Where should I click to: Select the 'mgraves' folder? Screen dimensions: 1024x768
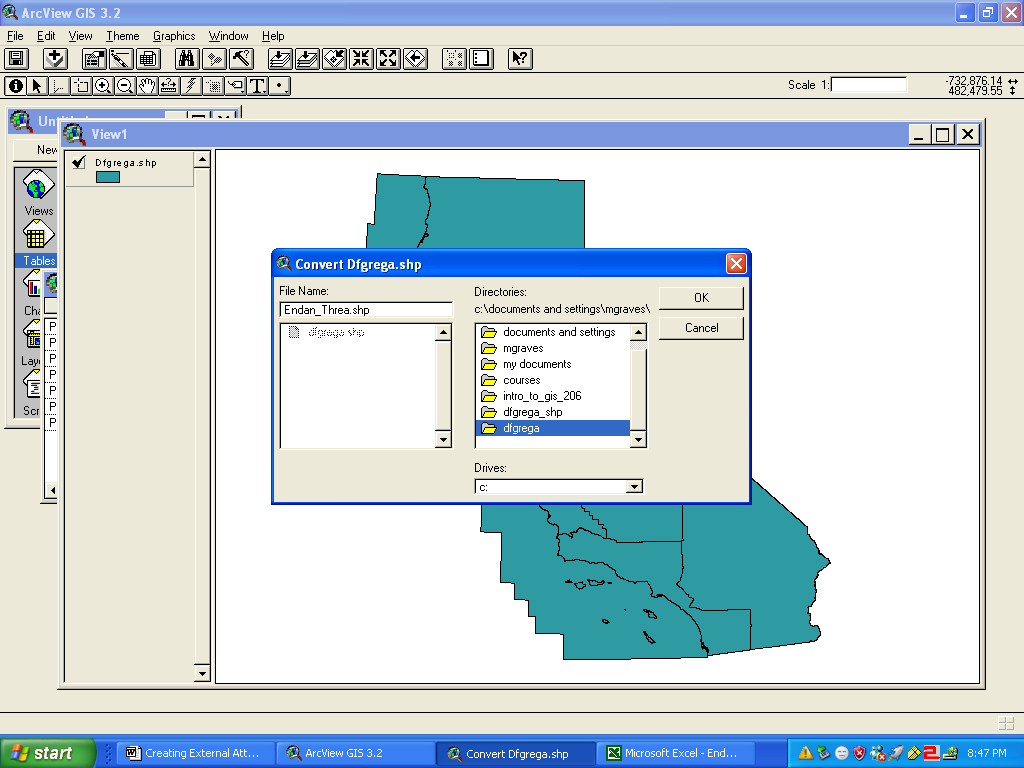tap(552, 348)
